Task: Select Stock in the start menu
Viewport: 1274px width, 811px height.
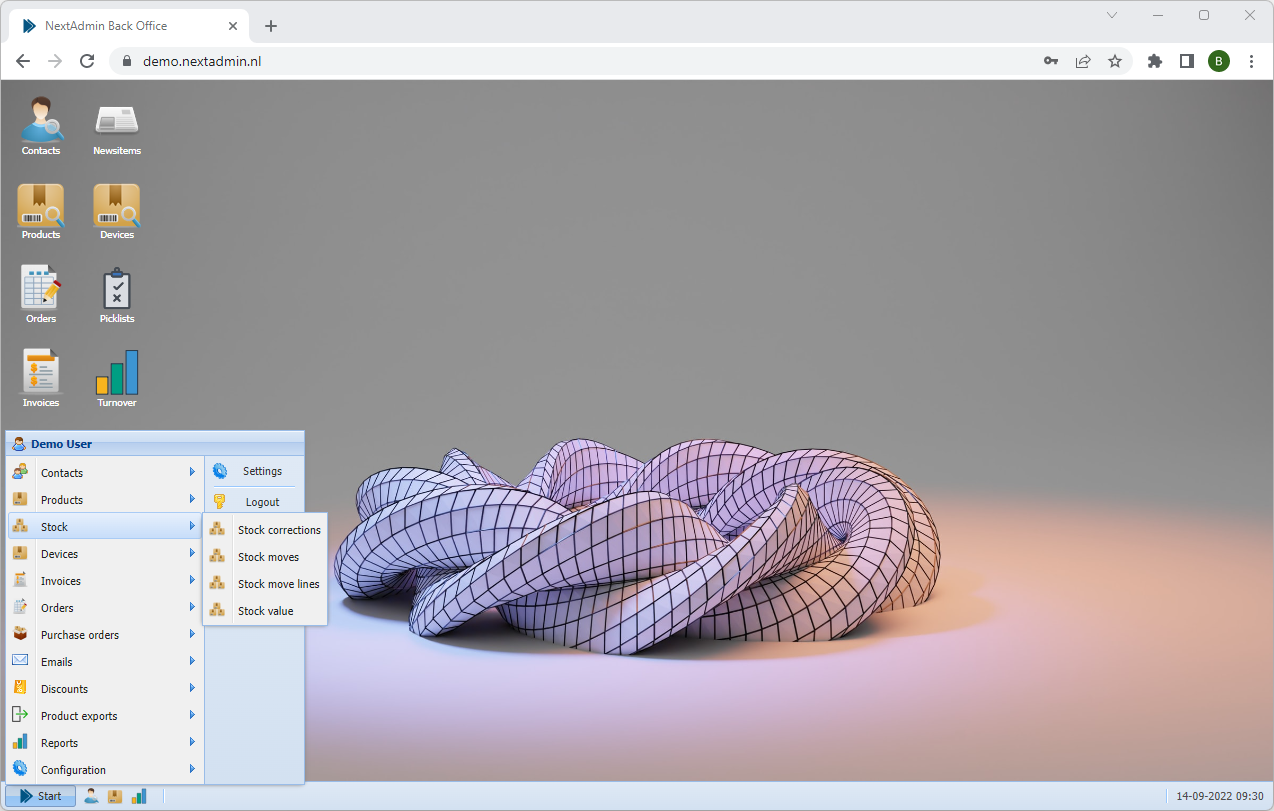Action: 105,527
